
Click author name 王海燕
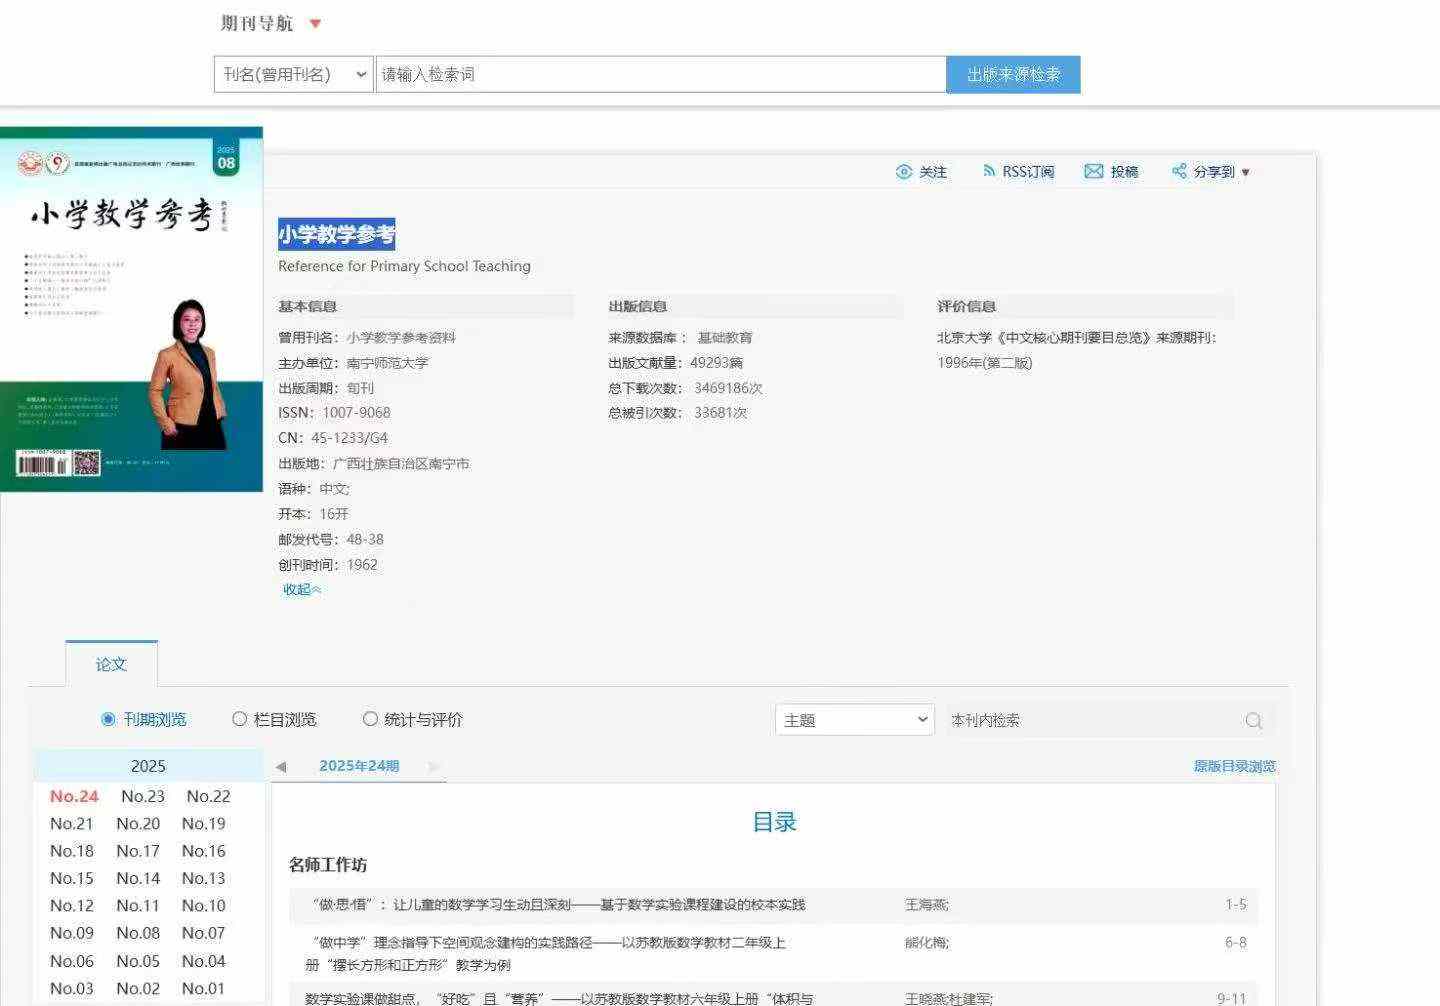[x=927, y=905]
